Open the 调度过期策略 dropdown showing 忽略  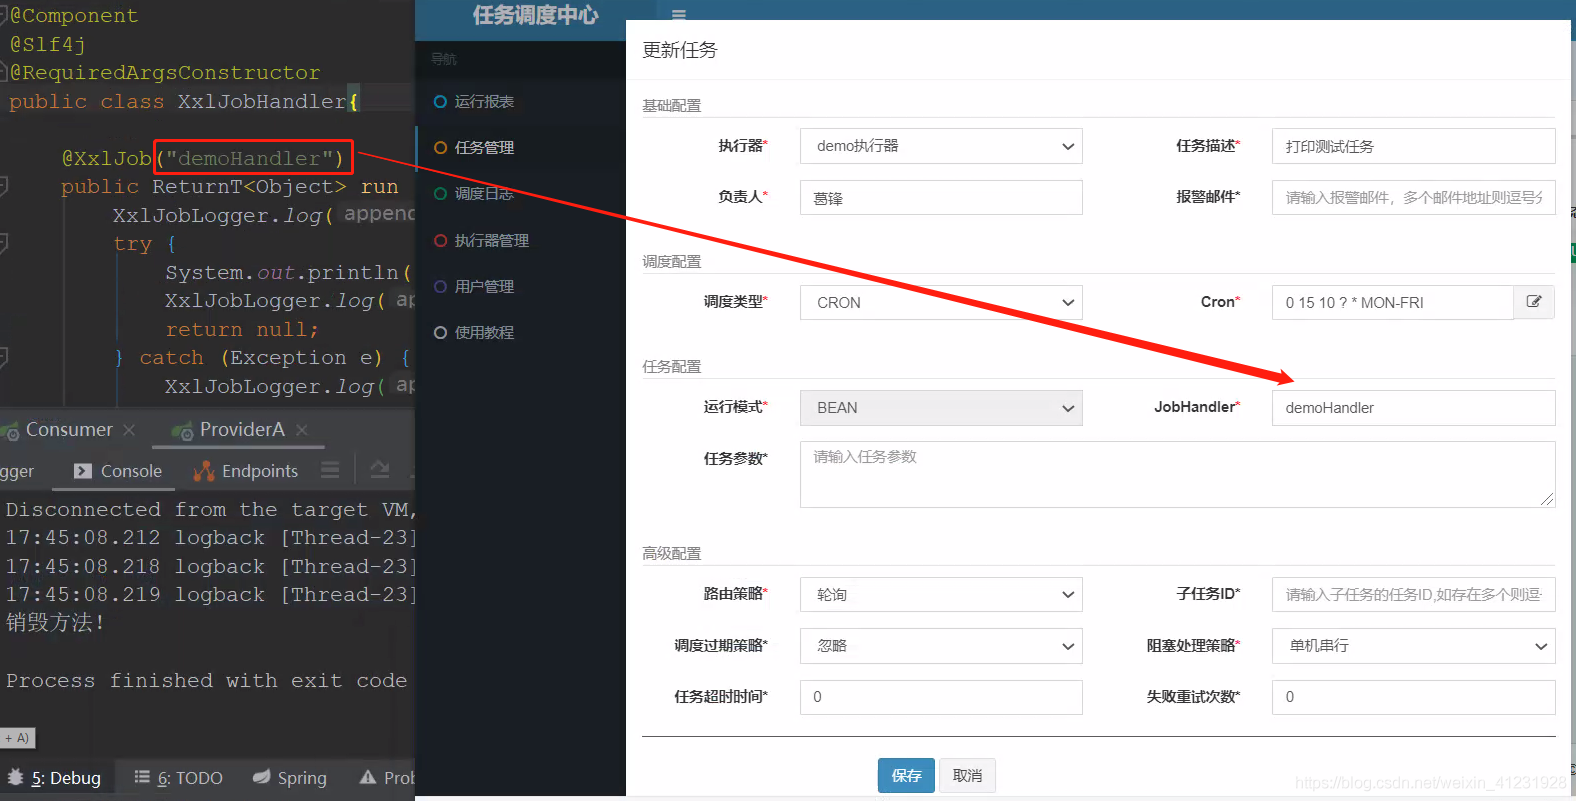(x=941, y=646)
